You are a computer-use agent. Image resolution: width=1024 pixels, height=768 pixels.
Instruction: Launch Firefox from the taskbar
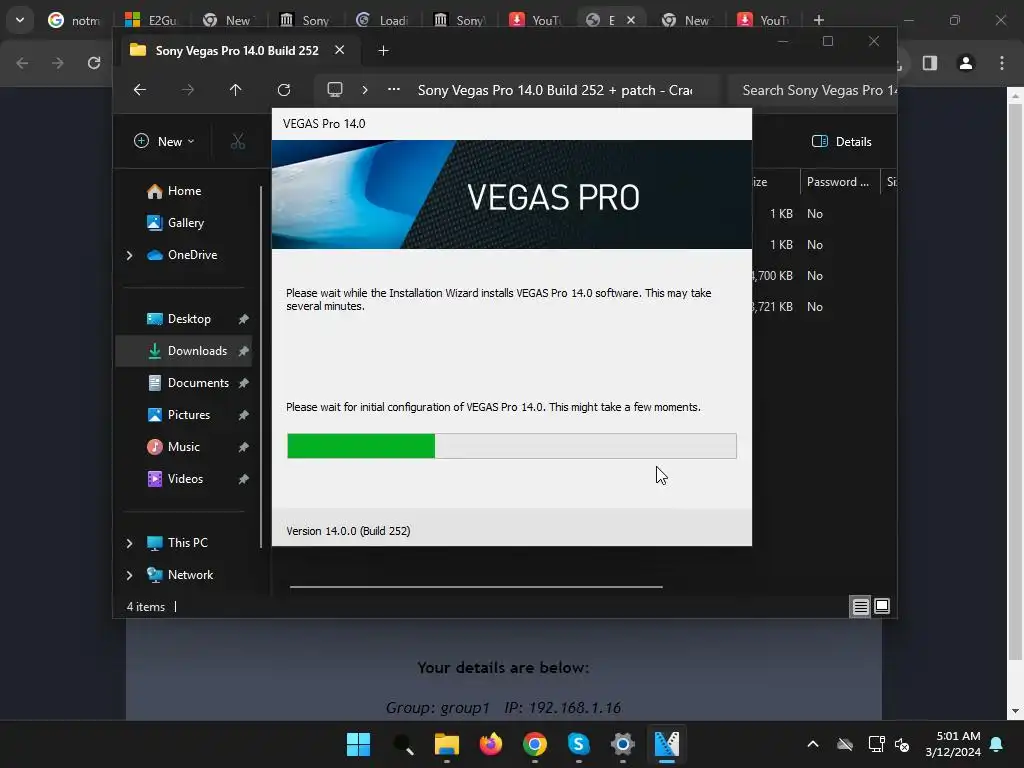click(491, 744)
